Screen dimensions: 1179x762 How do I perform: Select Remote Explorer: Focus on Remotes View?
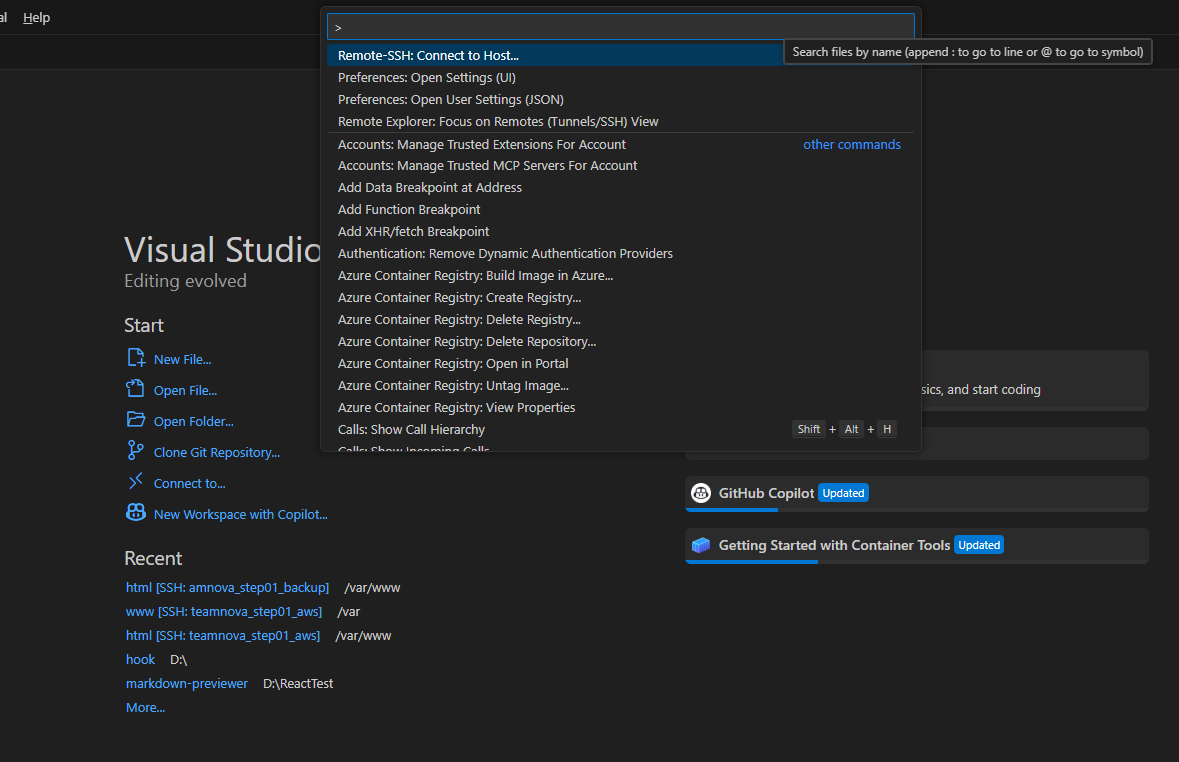pyautogui.click(x=621, y=121)
